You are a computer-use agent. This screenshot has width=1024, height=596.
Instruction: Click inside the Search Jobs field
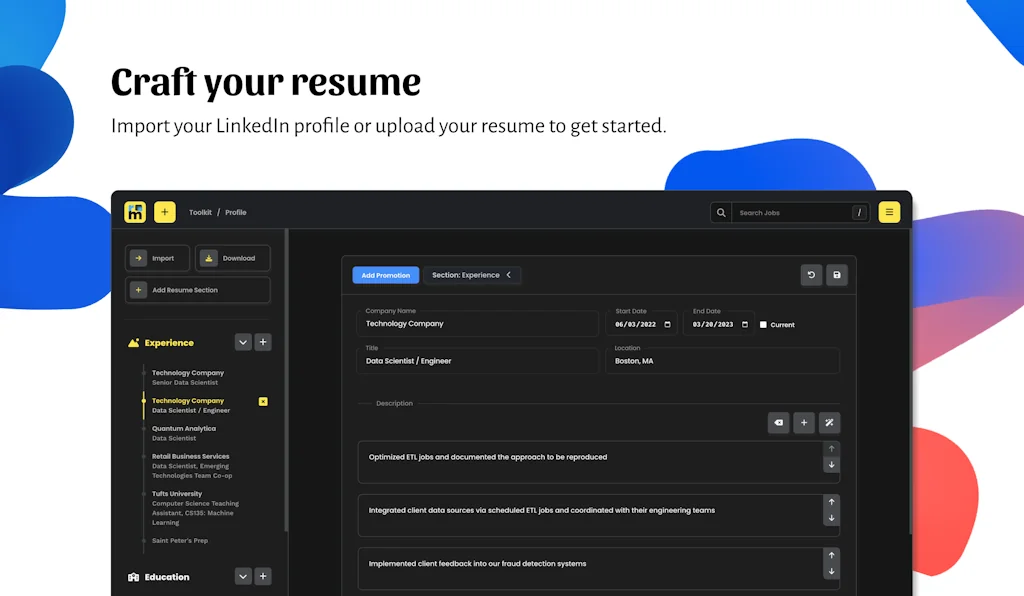point(790,212)
